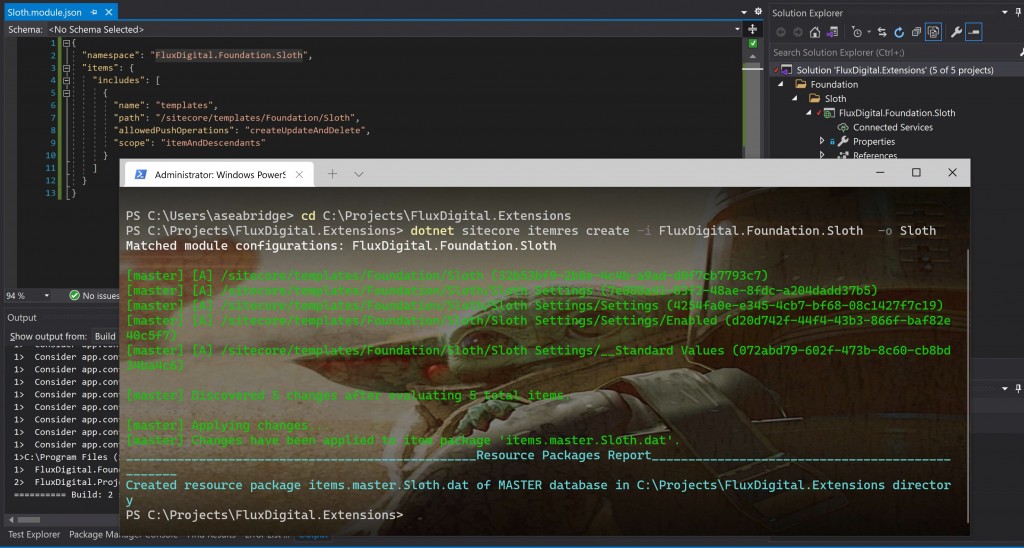This screenshot has width=1024, height=548.
Task: Collapse "includes" array at line 4
Action: click(66, 80)
